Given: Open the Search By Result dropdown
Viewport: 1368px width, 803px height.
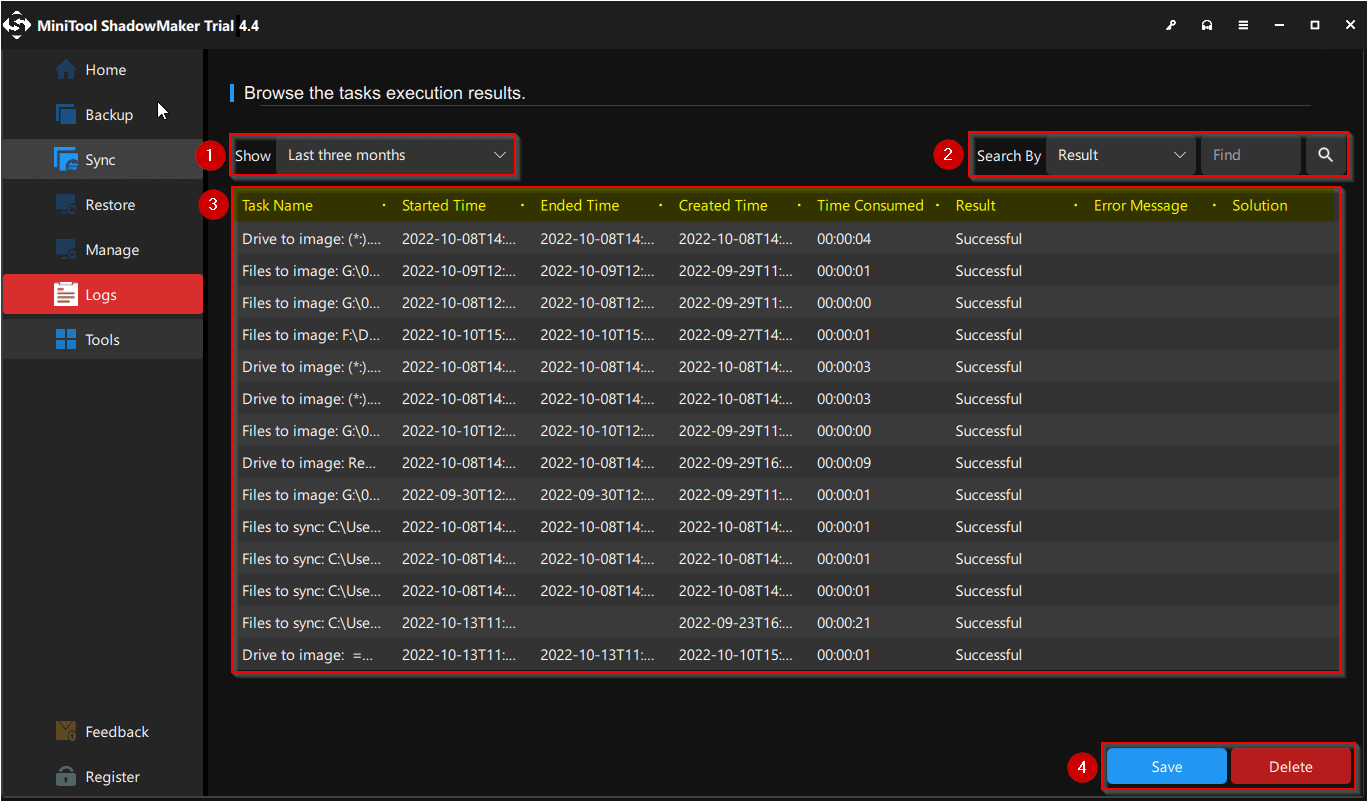Looking at the screenshot, I should point(1120,155).
